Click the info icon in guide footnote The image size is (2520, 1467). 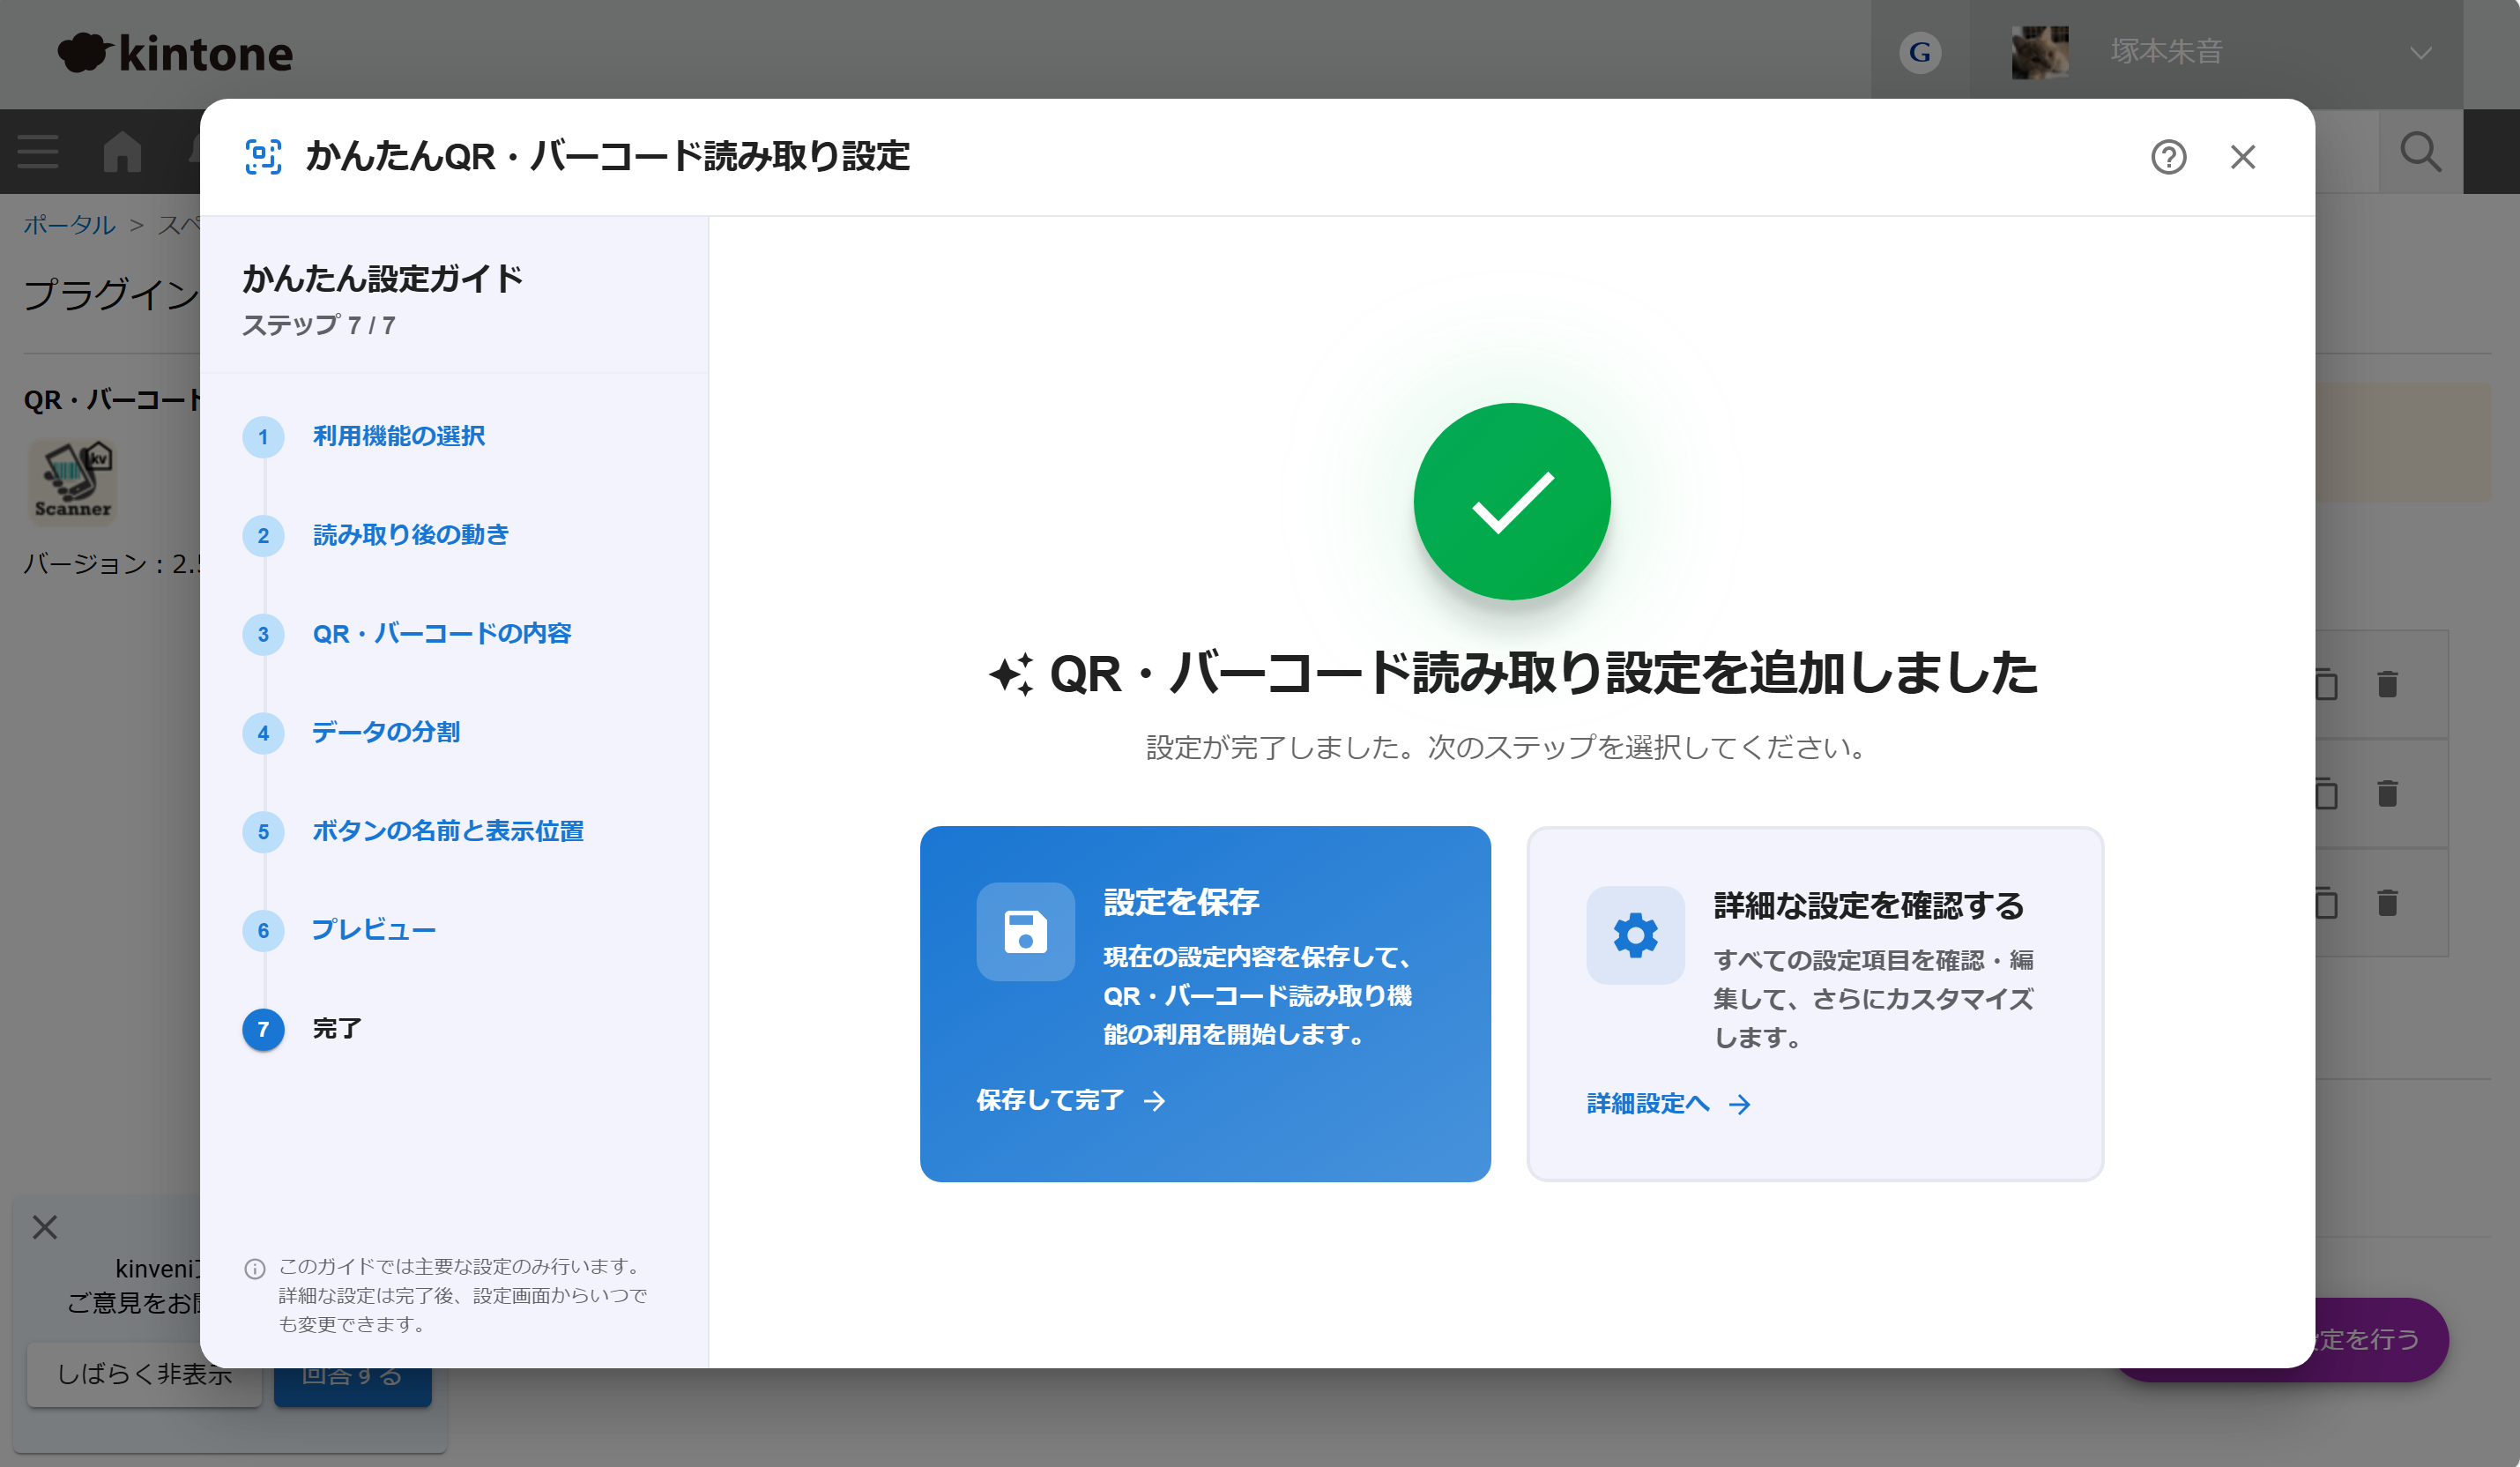pos(255,1269)
